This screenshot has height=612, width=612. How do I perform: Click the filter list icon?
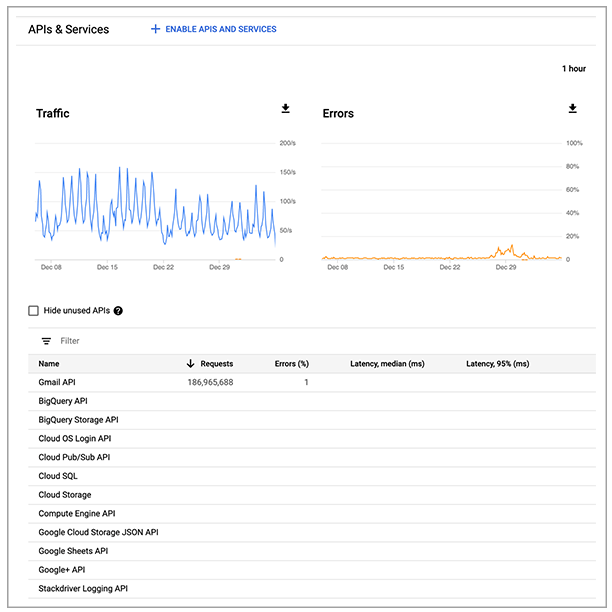pos(46,341)
